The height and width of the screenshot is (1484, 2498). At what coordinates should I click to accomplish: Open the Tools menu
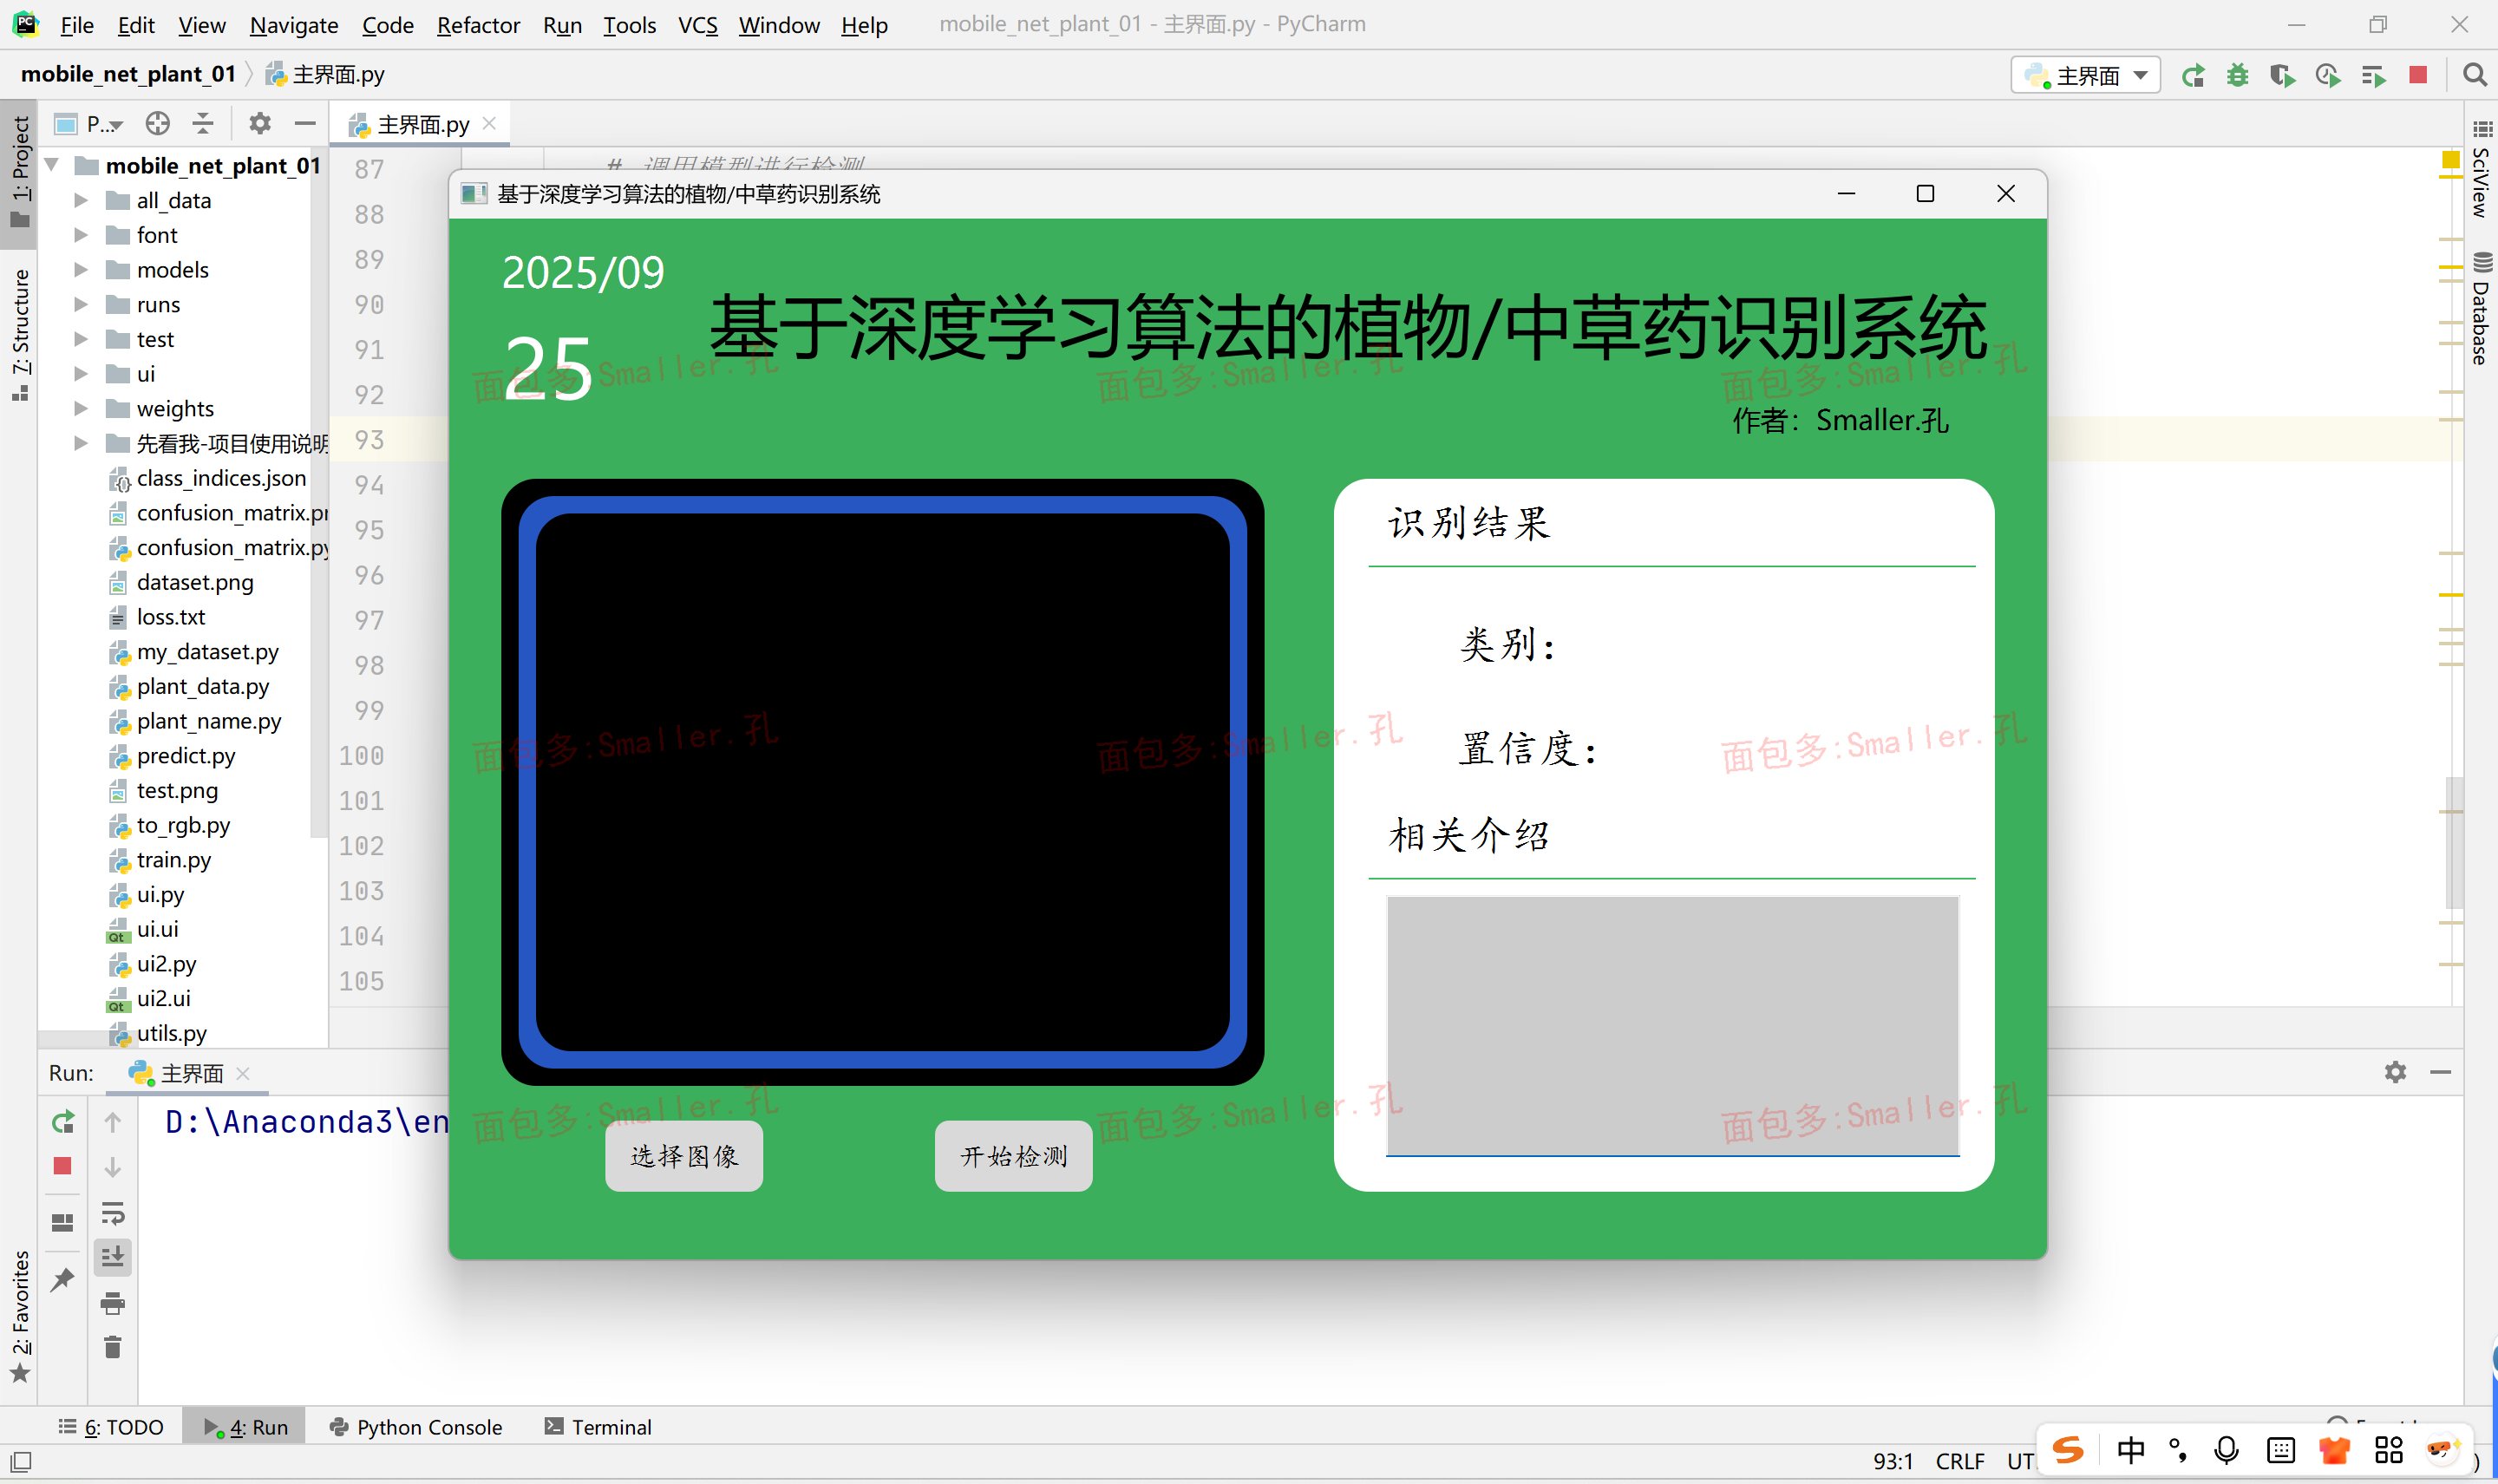click(x=629, y=25)
